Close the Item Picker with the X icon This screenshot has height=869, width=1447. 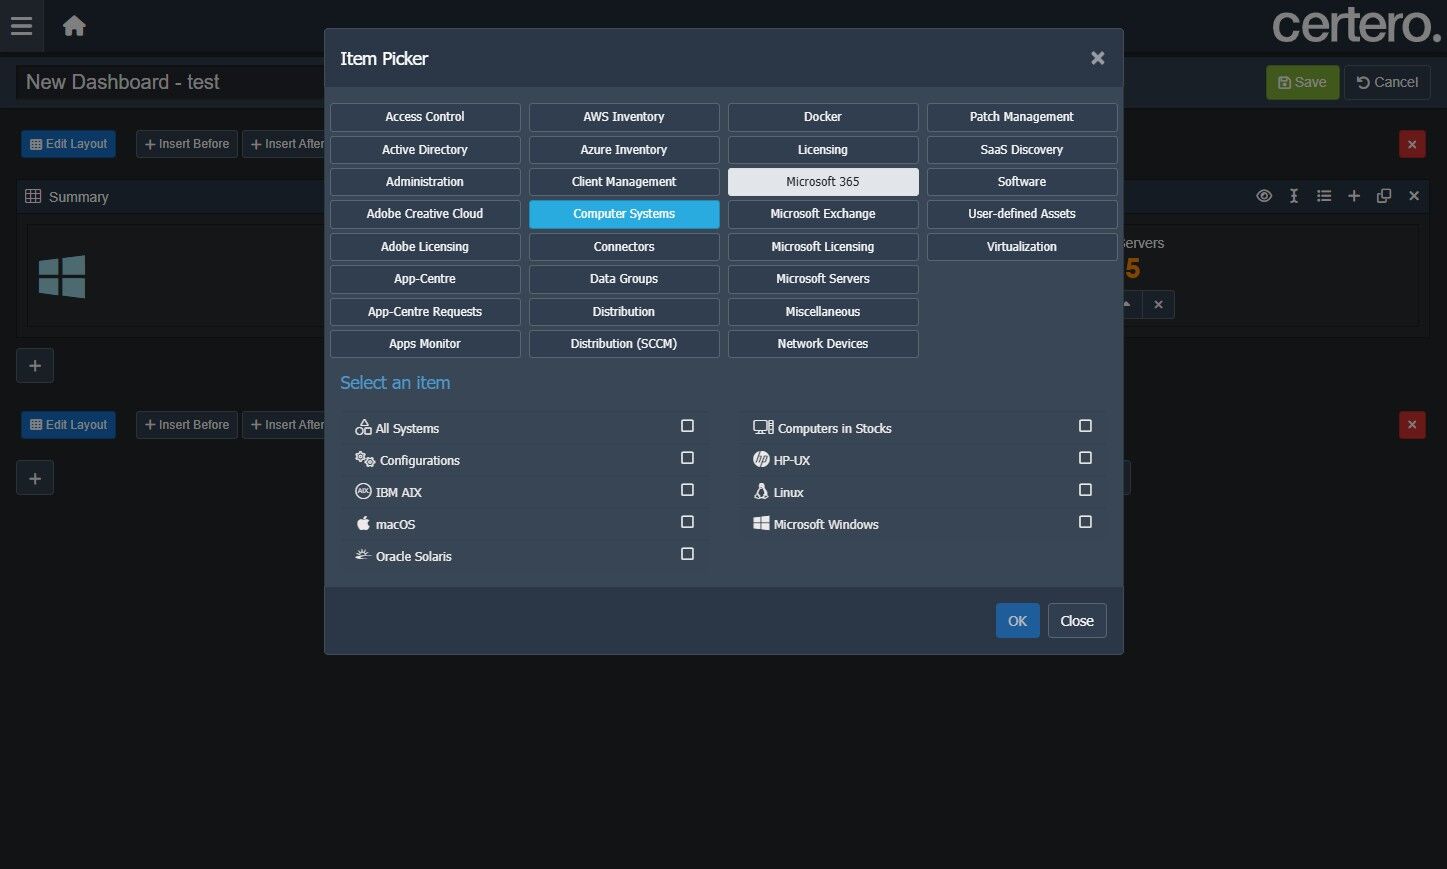(1097, 58)
